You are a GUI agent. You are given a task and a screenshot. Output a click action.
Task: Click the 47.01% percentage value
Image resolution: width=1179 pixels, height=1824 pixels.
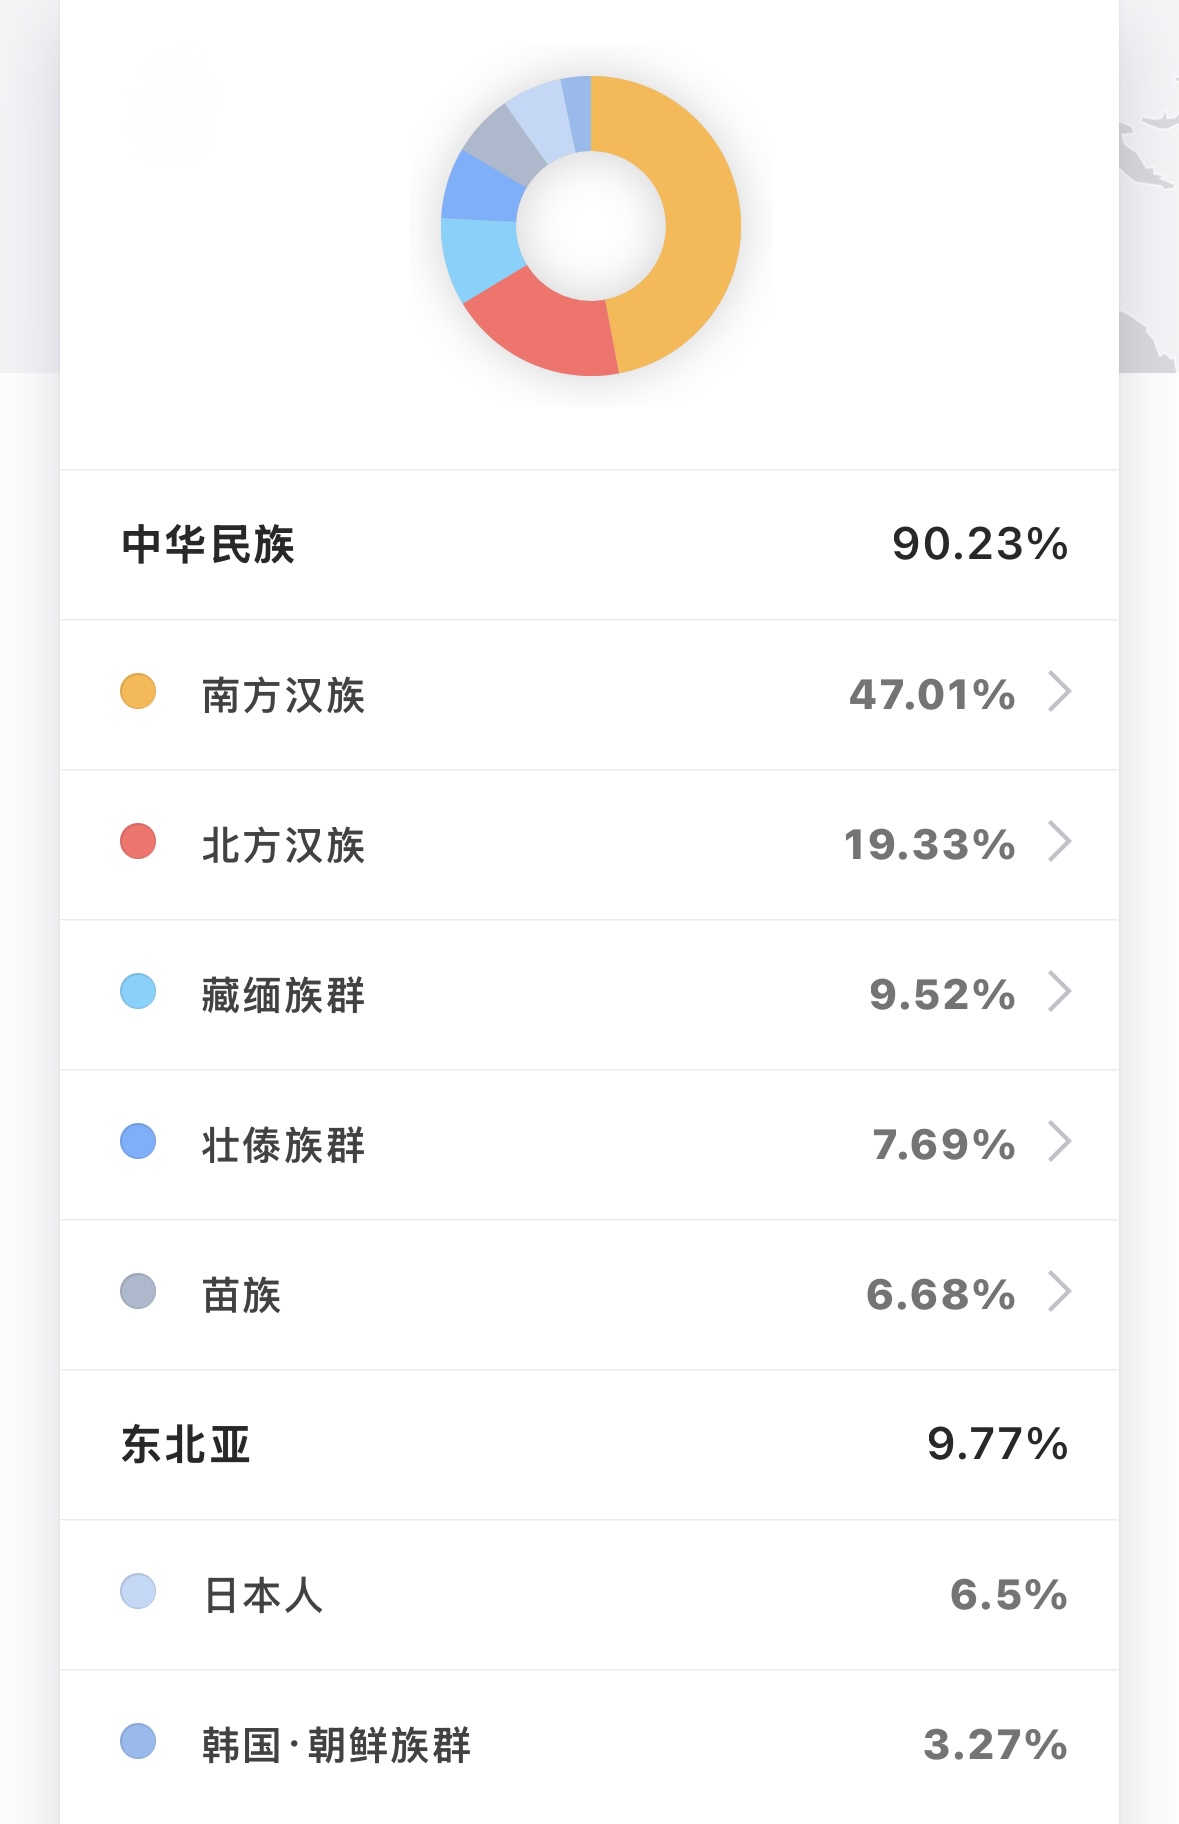pyautogui.click(x=932, y=695)
